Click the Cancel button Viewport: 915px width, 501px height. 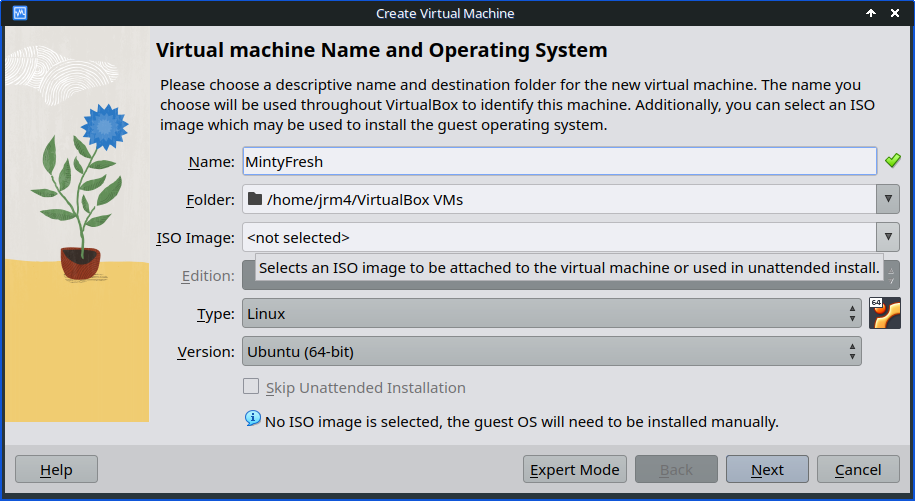point(858,470)
